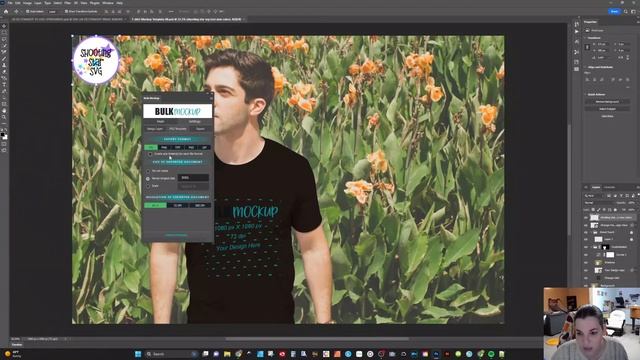Open the Settings tab in Bulk Mockup
Image resolution: width=640 pixels, height=360 pixels.
[195, 122]
